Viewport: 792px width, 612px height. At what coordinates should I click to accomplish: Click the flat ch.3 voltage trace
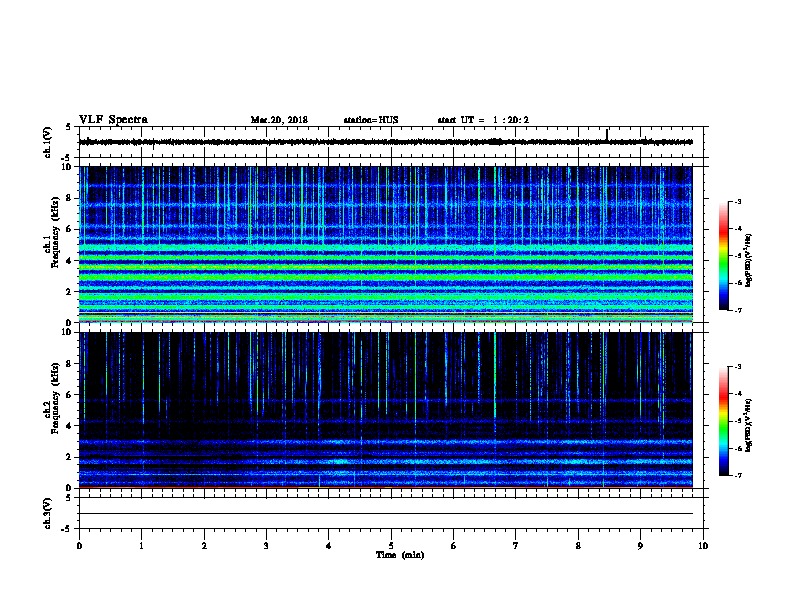click(386, 514)
